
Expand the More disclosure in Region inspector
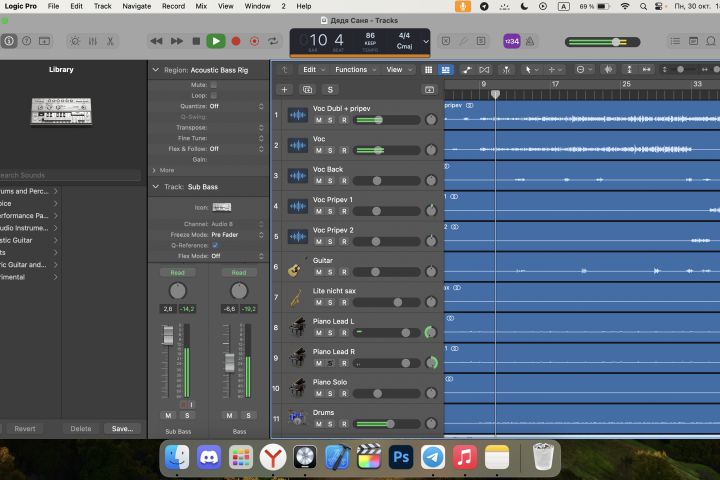click(x=154, y=170)
